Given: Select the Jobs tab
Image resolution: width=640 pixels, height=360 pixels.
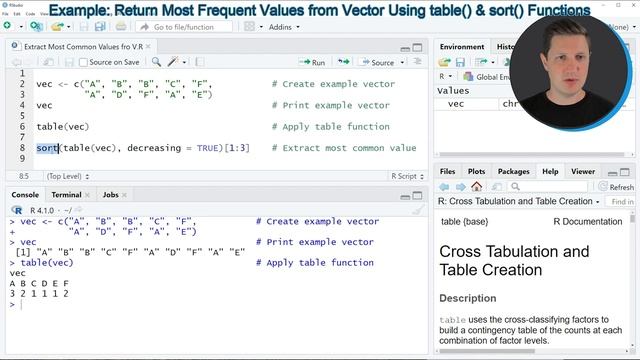Looking at the screenshot, I should 111,195.
